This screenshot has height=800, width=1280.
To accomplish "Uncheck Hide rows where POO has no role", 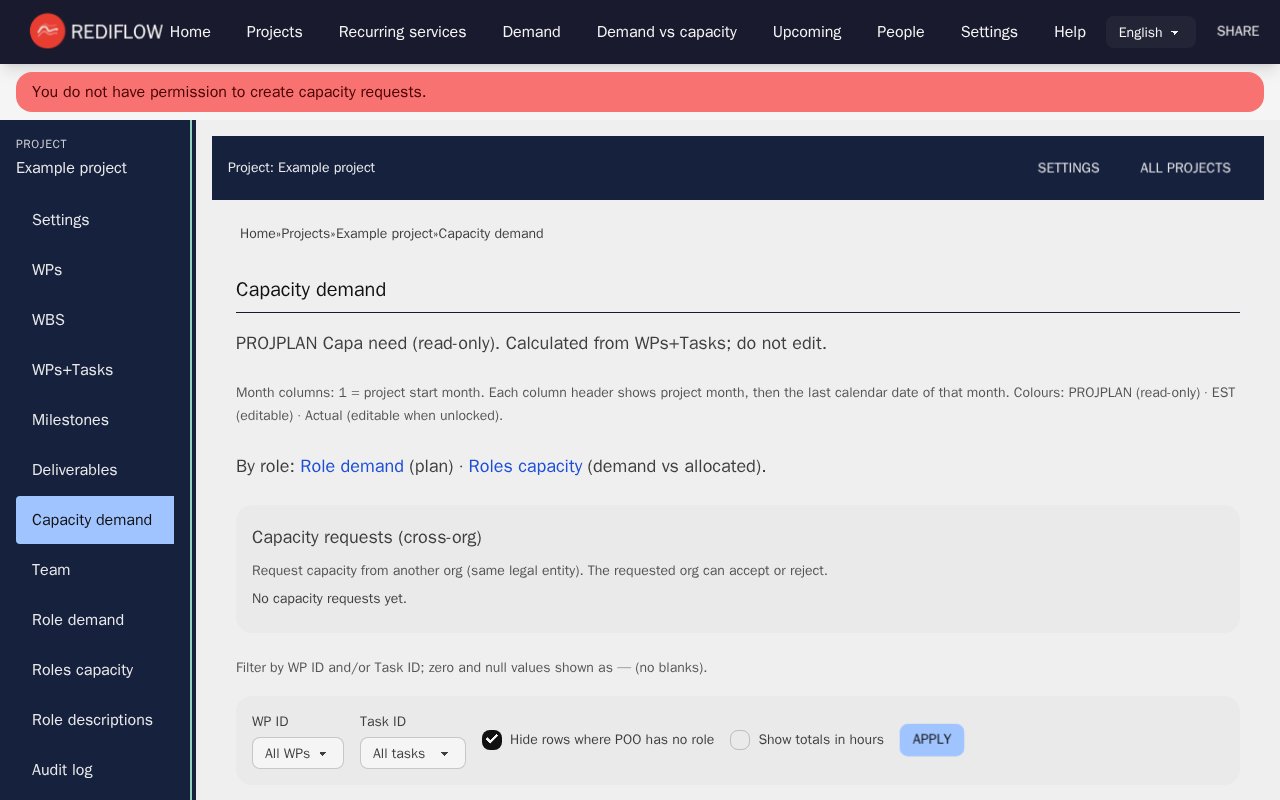I will point(491,740).
